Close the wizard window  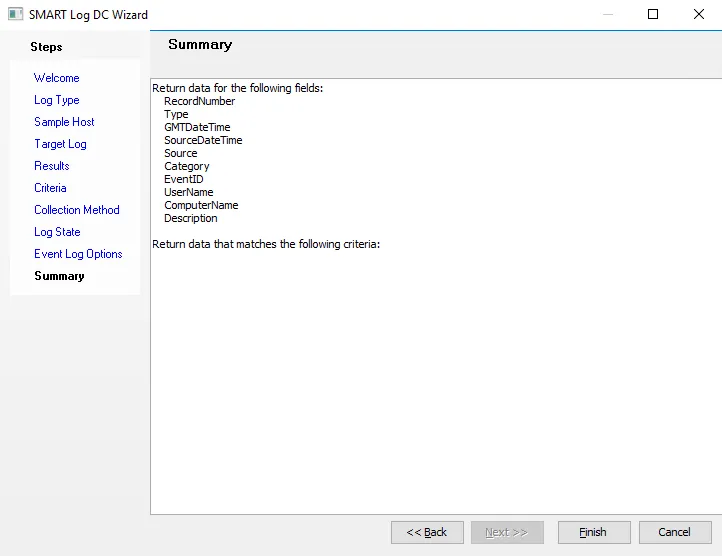tap(699, 14)
